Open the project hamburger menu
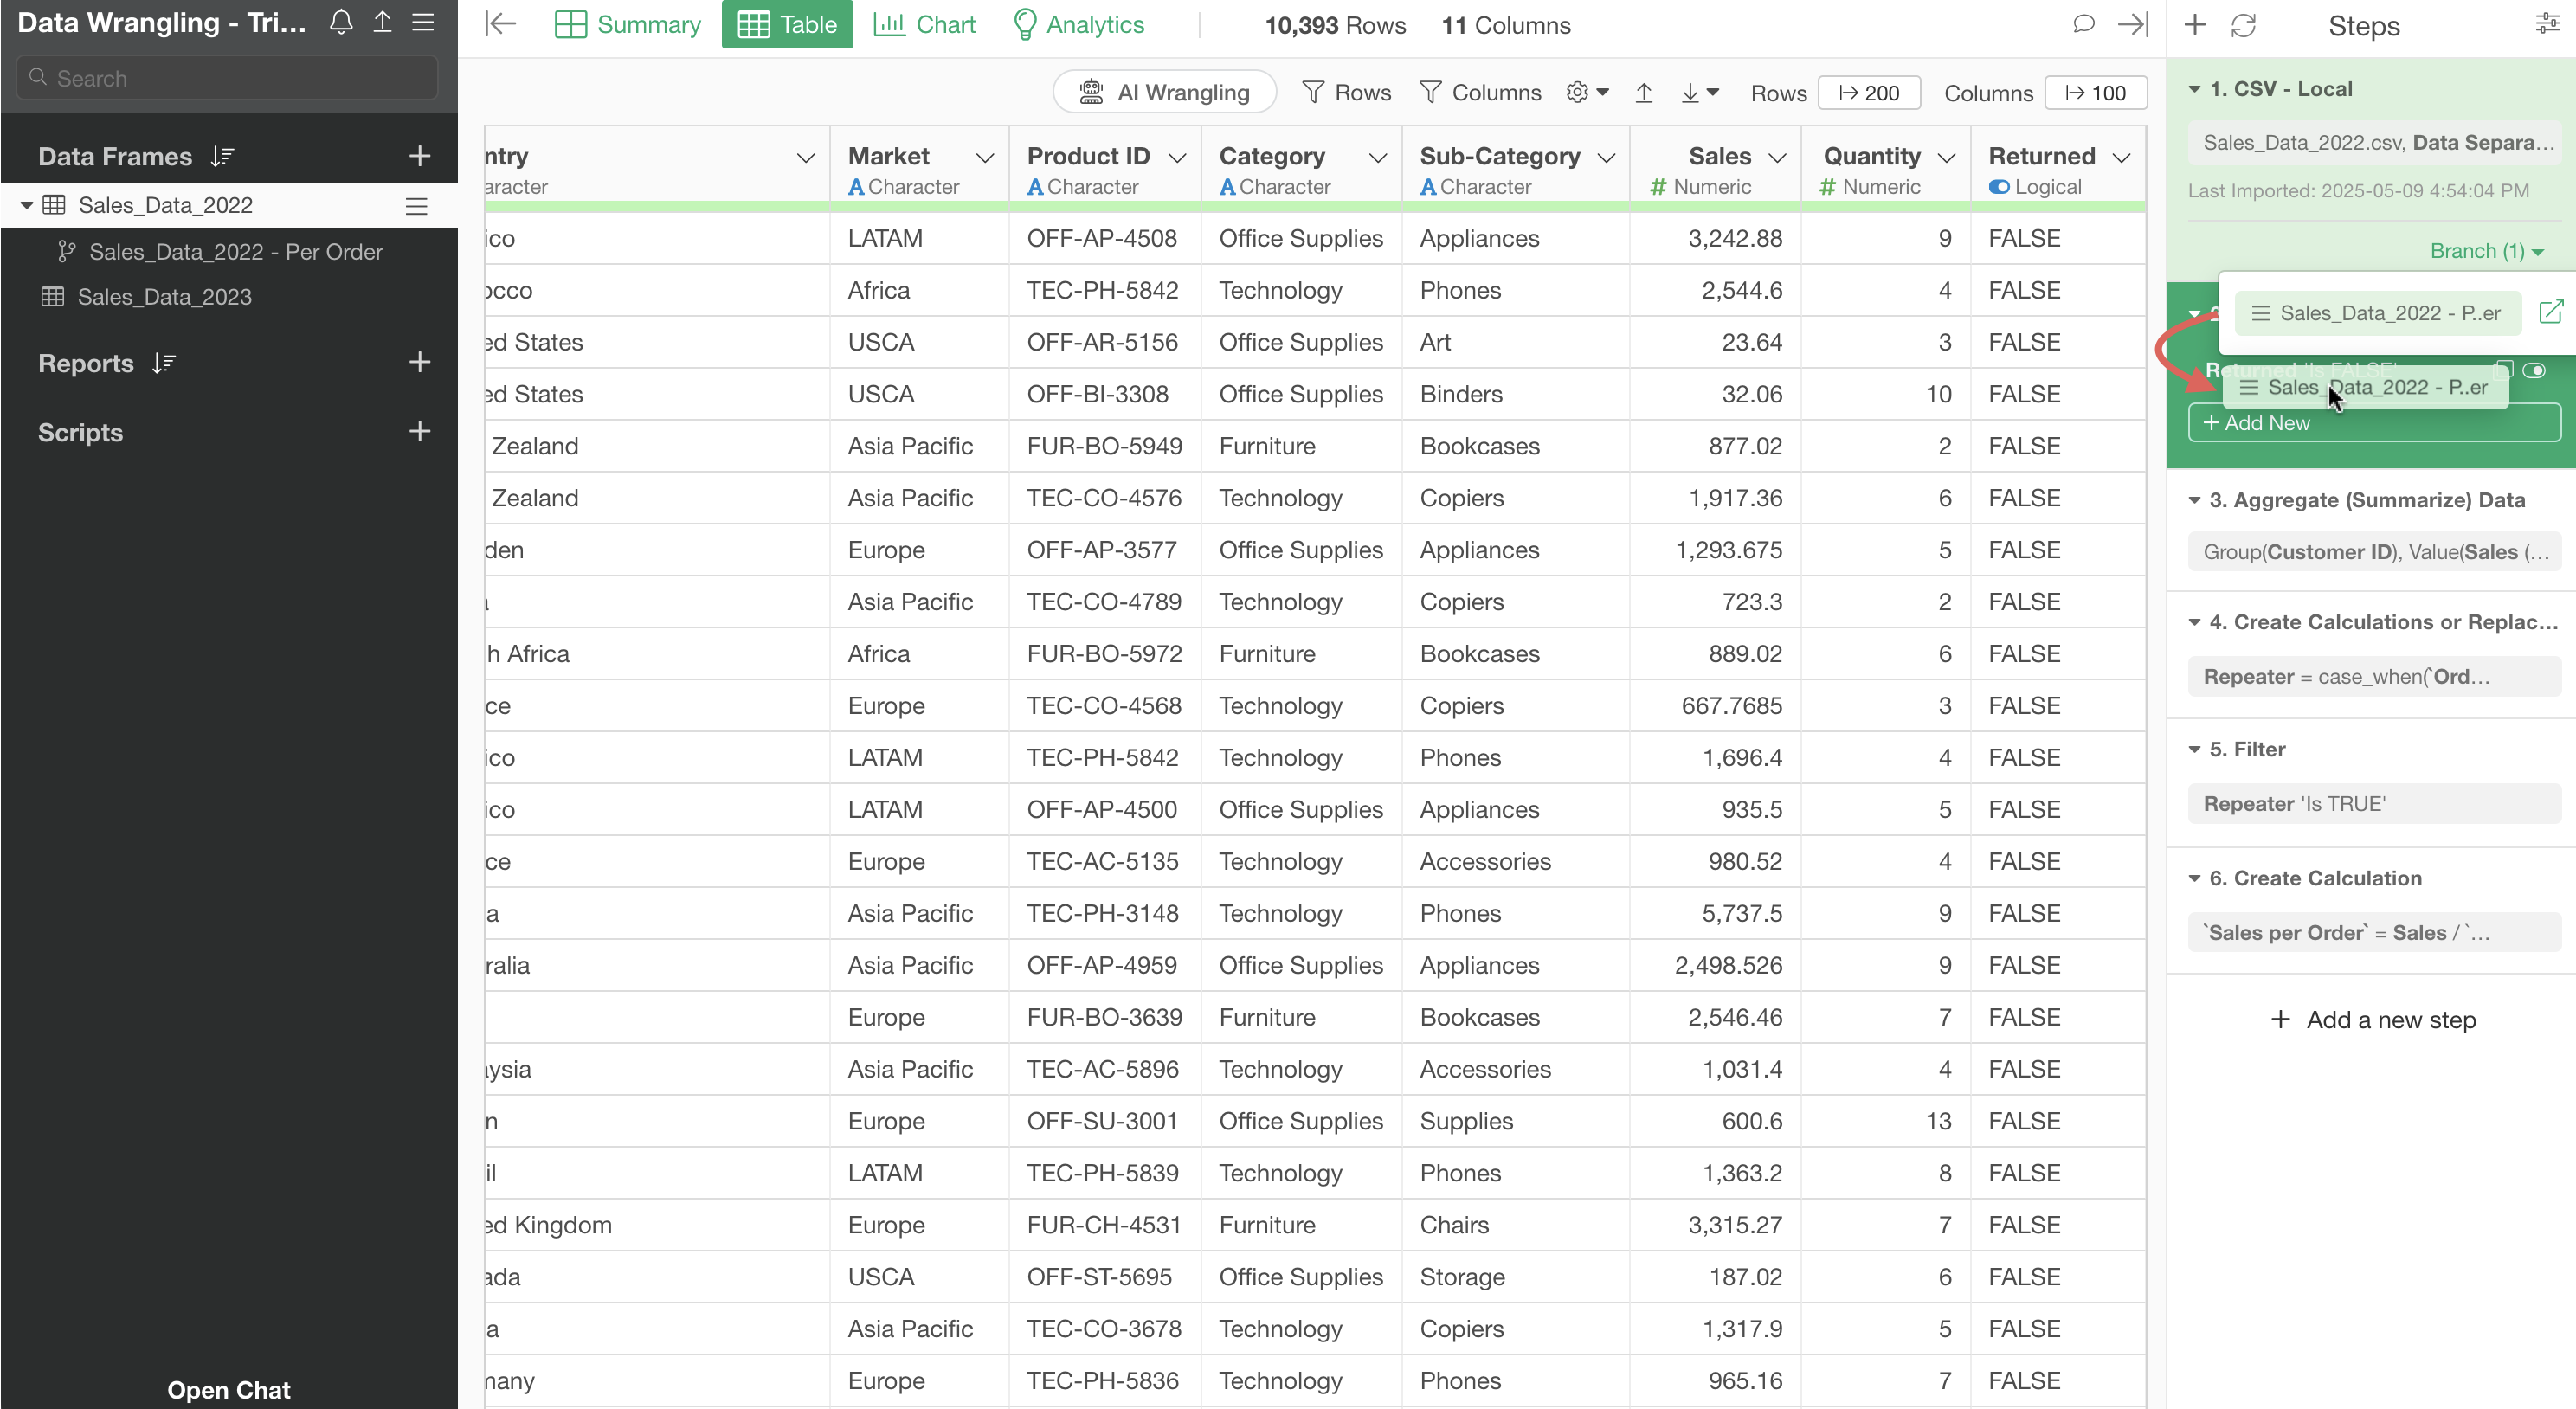 coord(423,23)
